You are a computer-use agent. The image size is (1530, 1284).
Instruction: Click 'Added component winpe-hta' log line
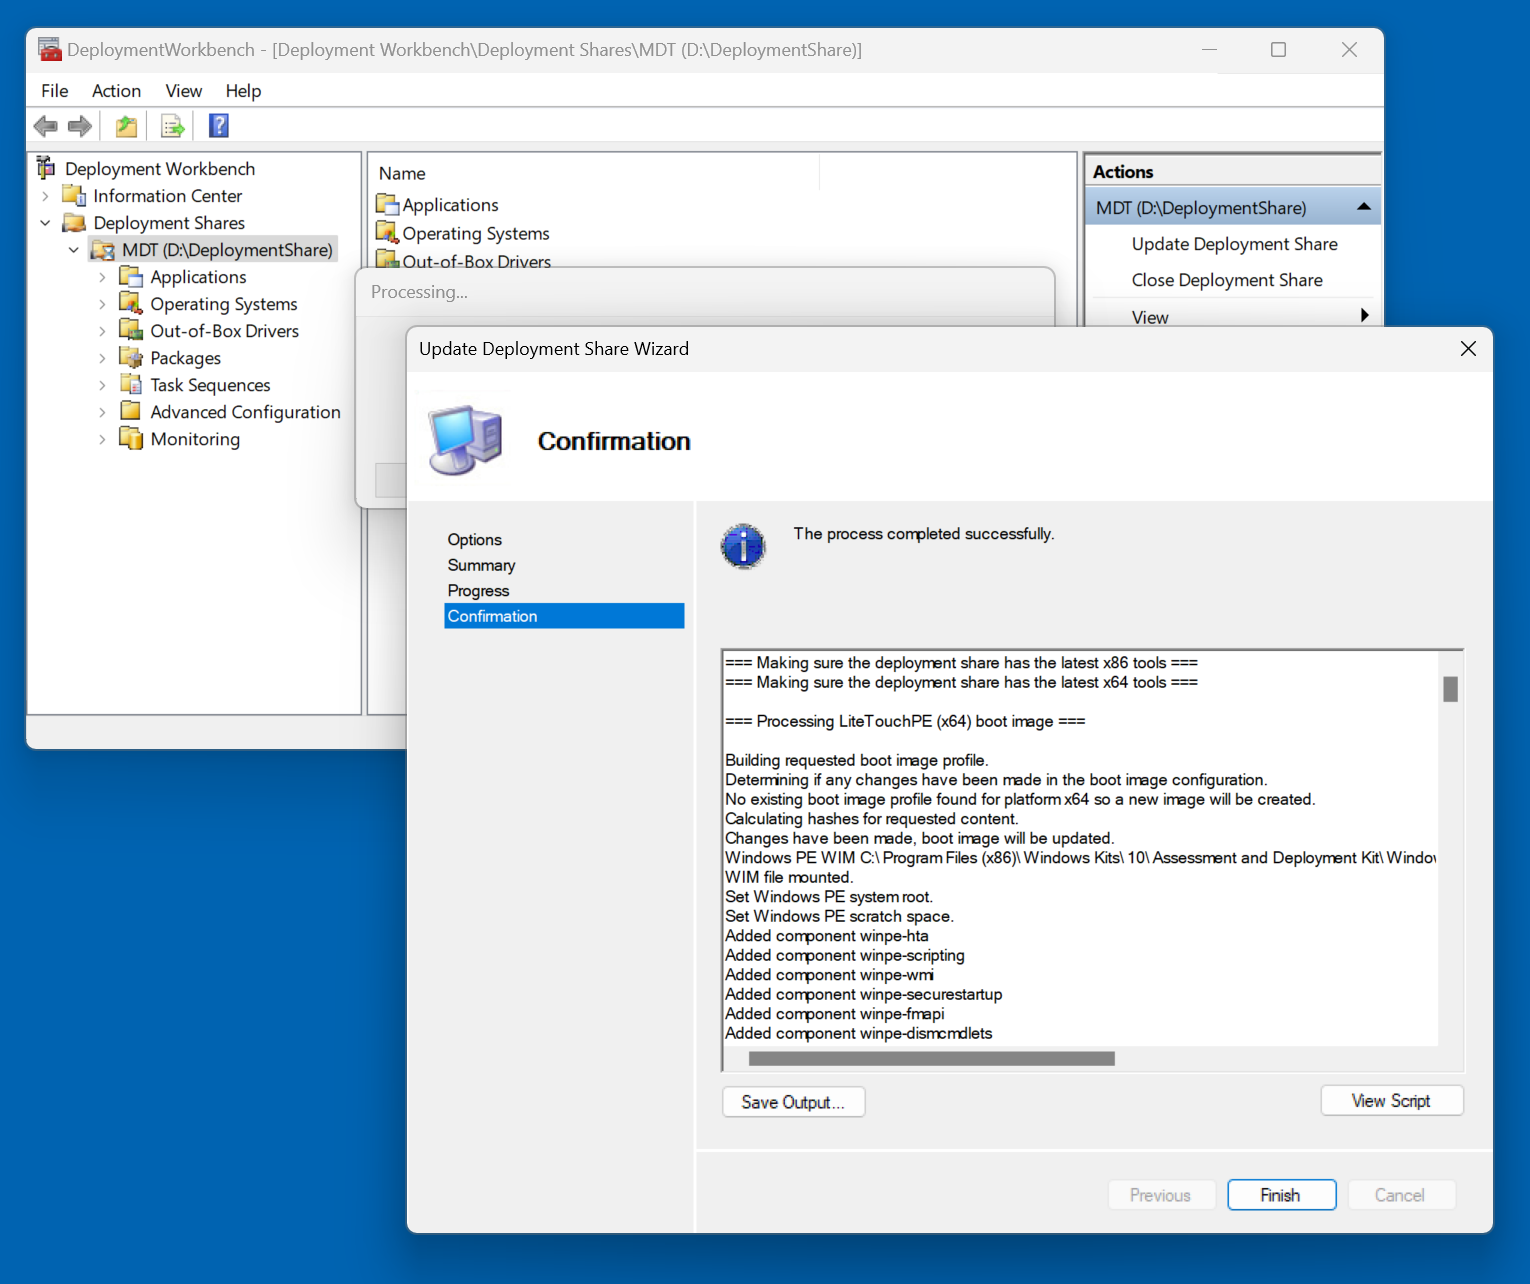827,936
